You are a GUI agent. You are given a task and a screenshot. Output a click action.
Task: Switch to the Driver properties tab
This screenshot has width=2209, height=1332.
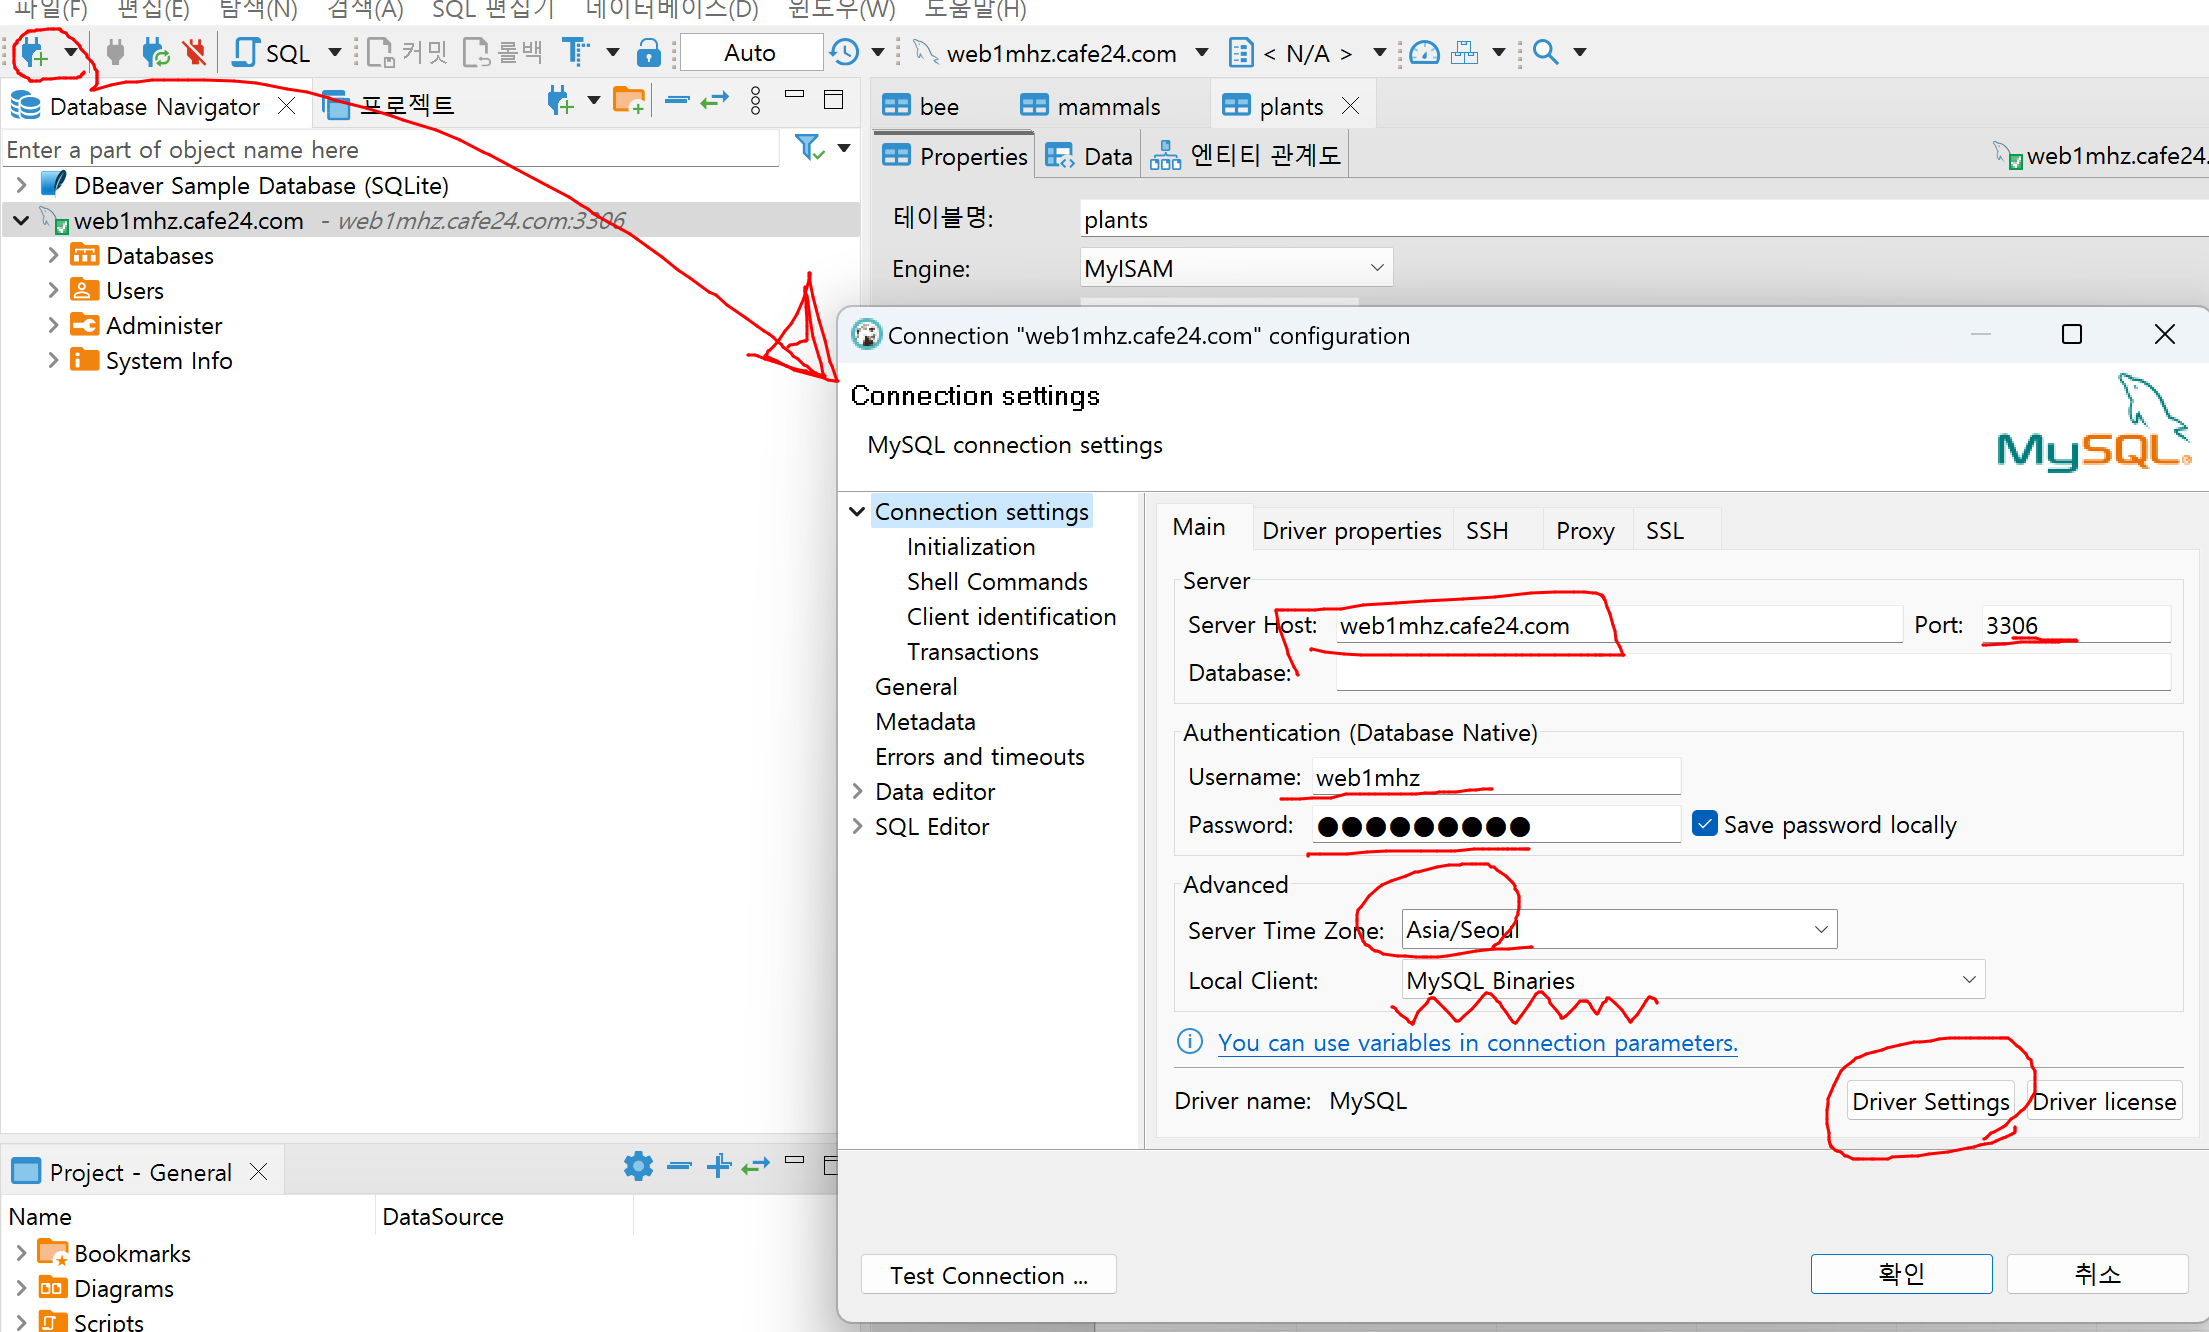[1351, 530]
